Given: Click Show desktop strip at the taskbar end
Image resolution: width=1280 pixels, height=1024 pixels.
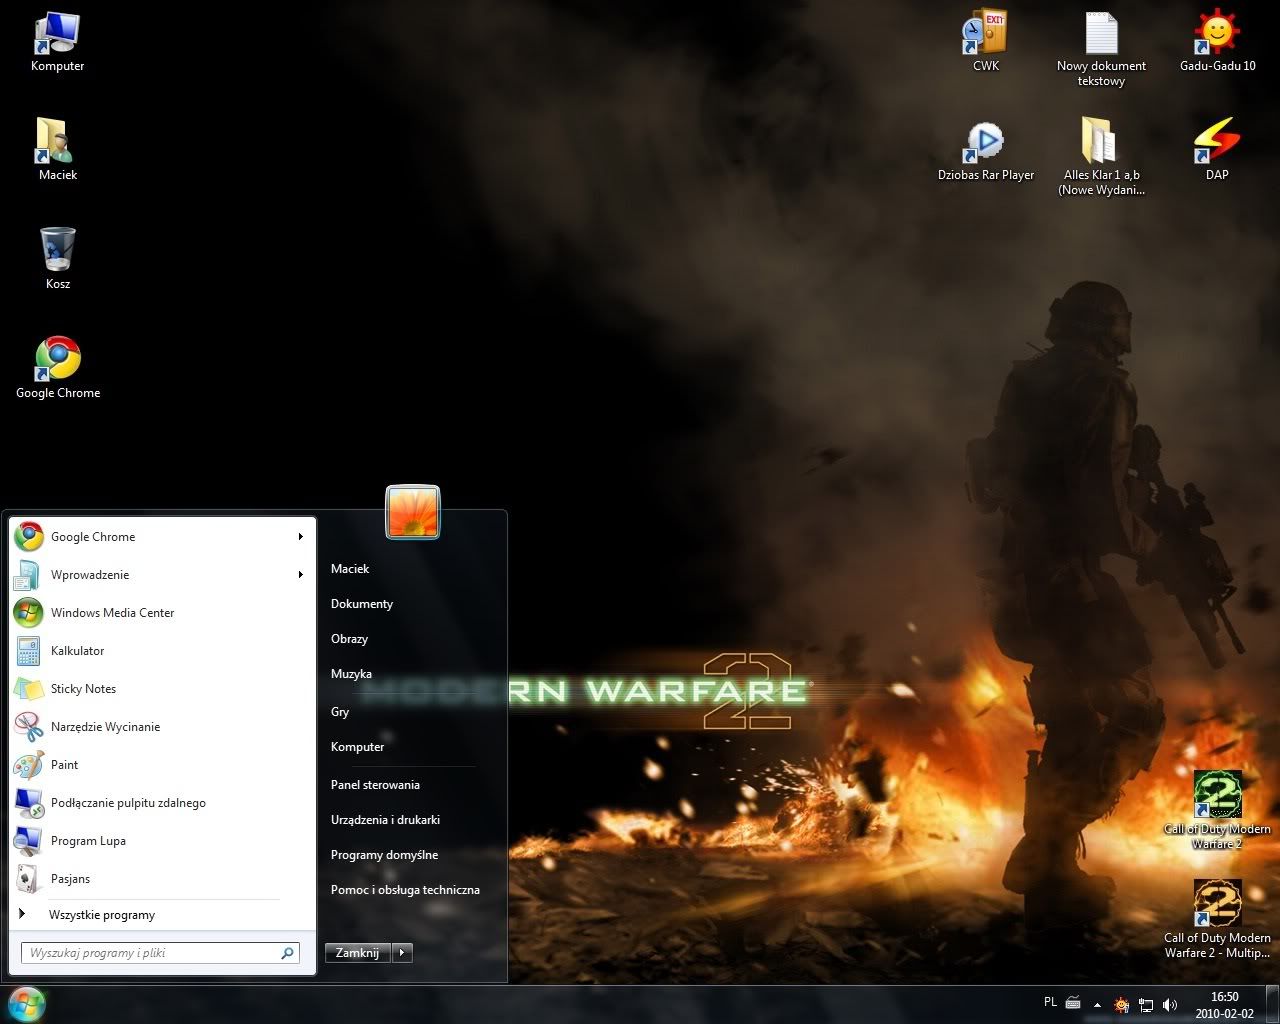Looking at the screenshot, I should [x=1272, y=1004].
